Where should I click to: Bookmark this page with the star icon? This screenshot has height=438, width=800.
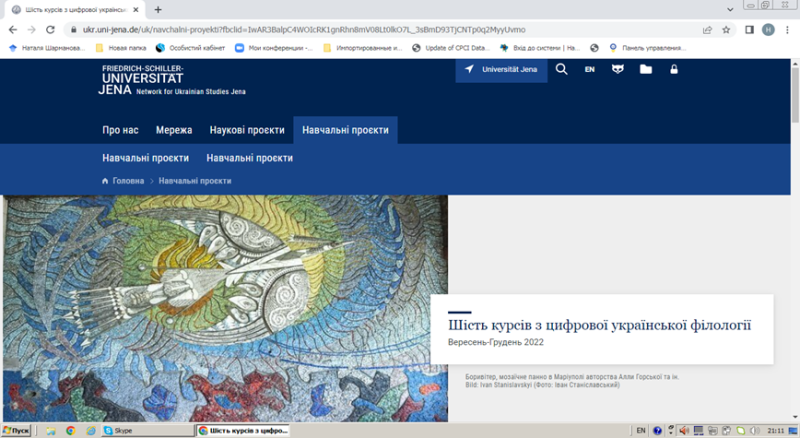(x=726, y=30)
